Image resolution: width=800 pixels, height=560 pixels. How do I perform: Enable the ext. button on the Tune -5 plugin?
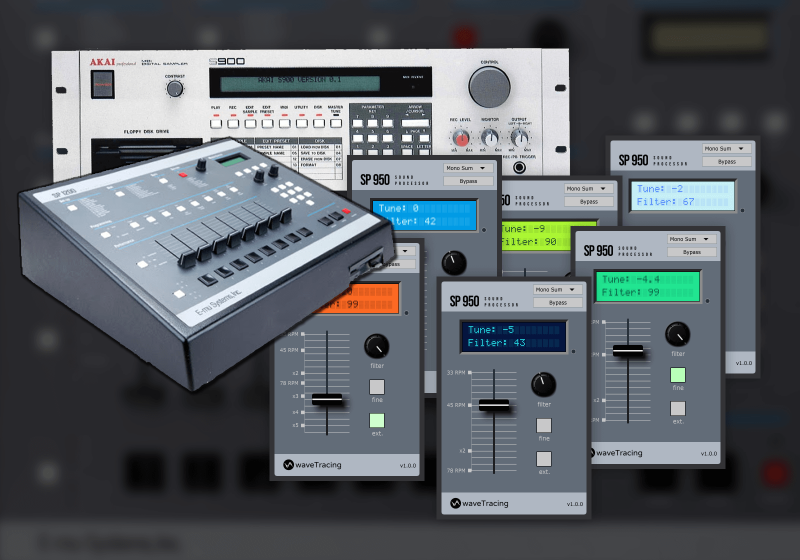(x=544, y=459)
